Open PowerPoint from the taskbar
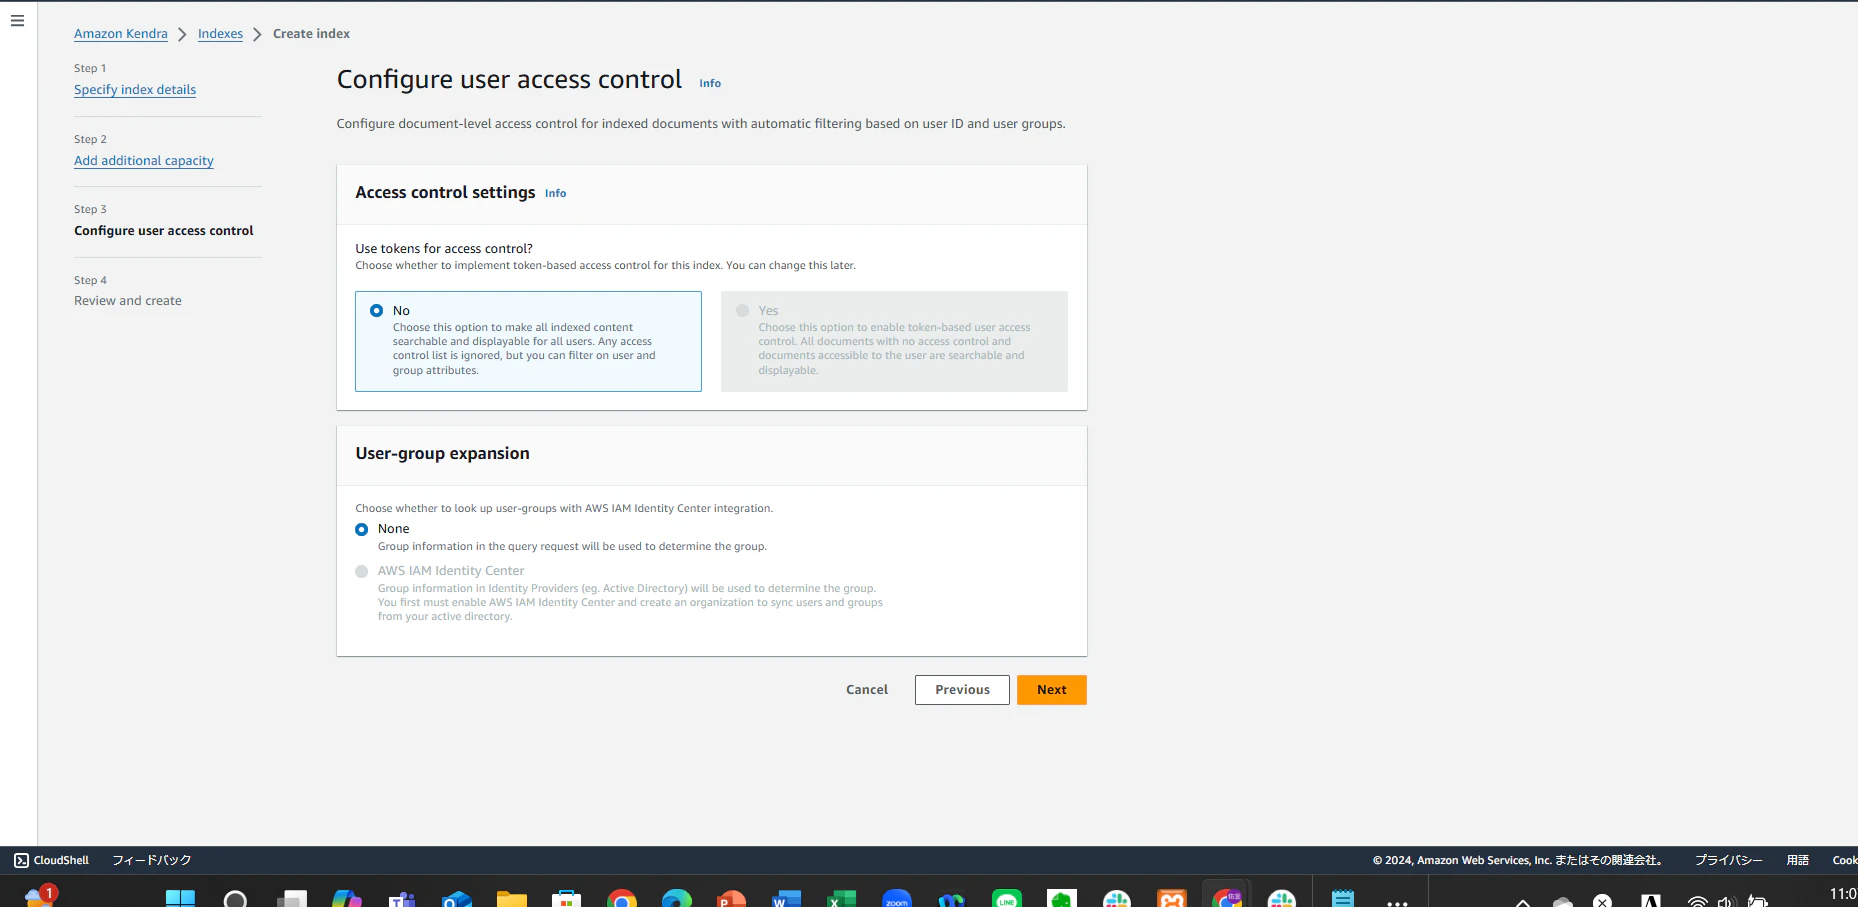Image resolution: width=1858 pixels, height=907 pixels. tap(732, 899)
